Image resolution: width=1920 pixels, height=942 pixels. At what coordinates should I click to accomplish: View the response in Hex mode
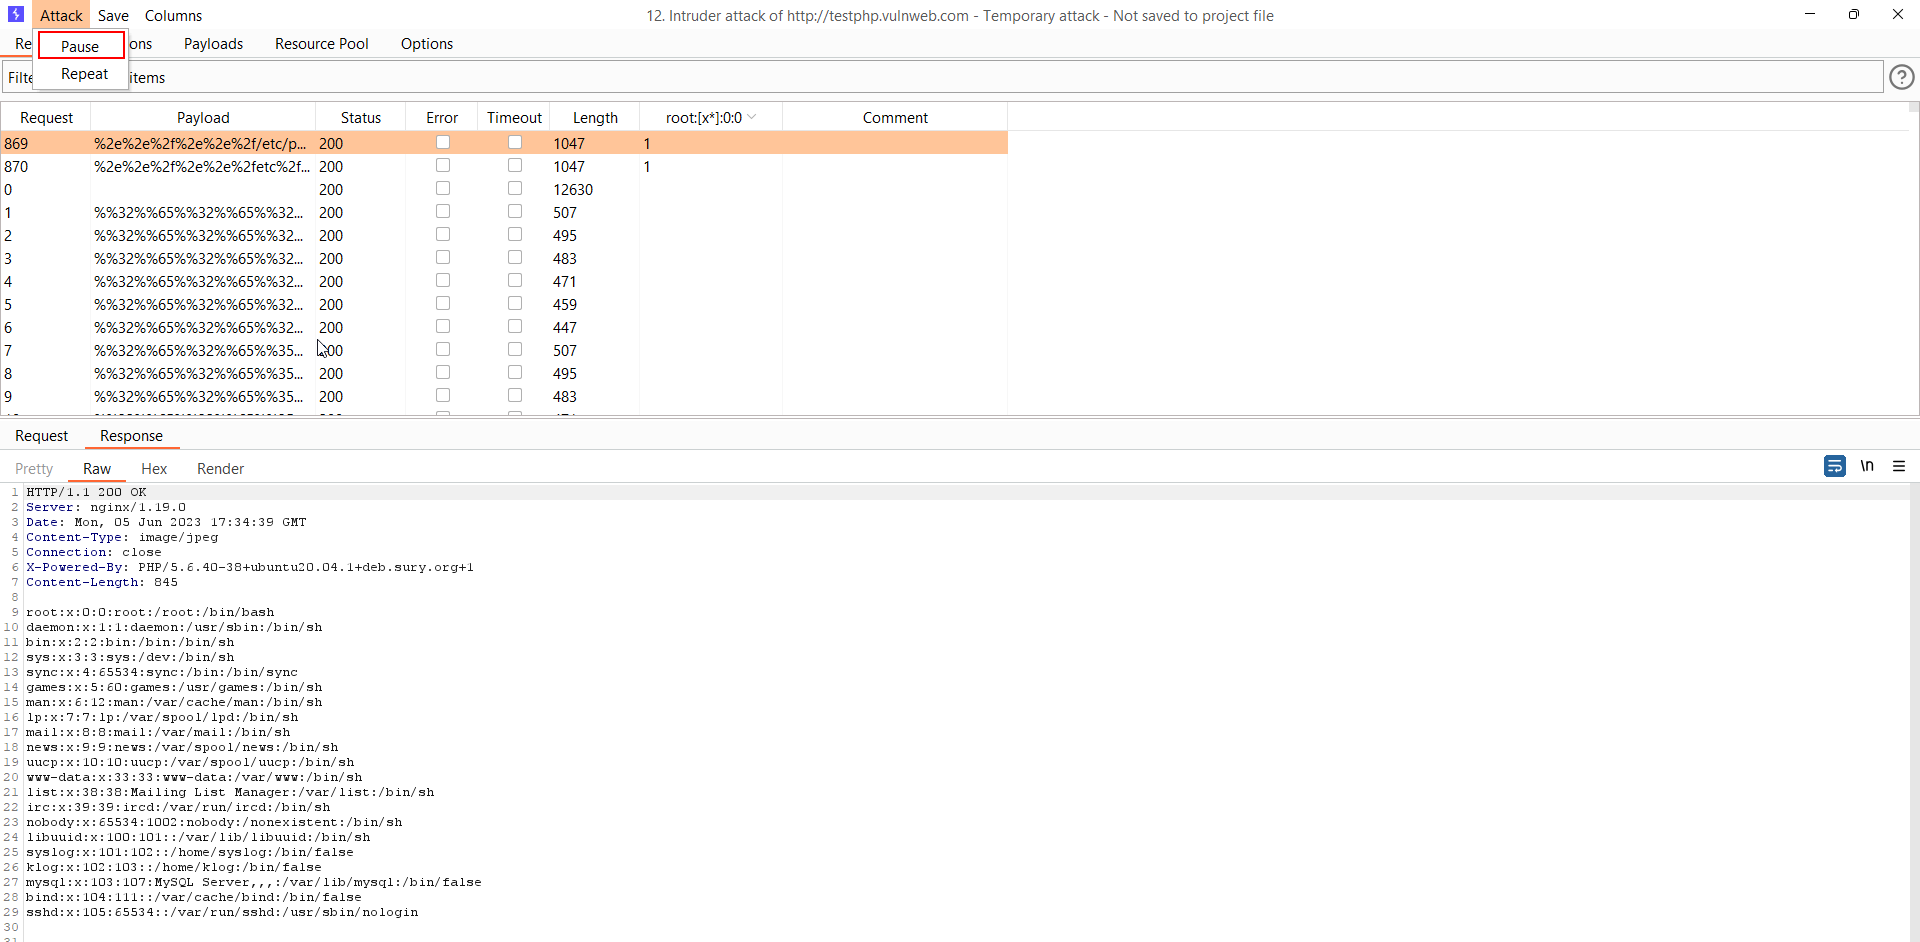(153, 468)
